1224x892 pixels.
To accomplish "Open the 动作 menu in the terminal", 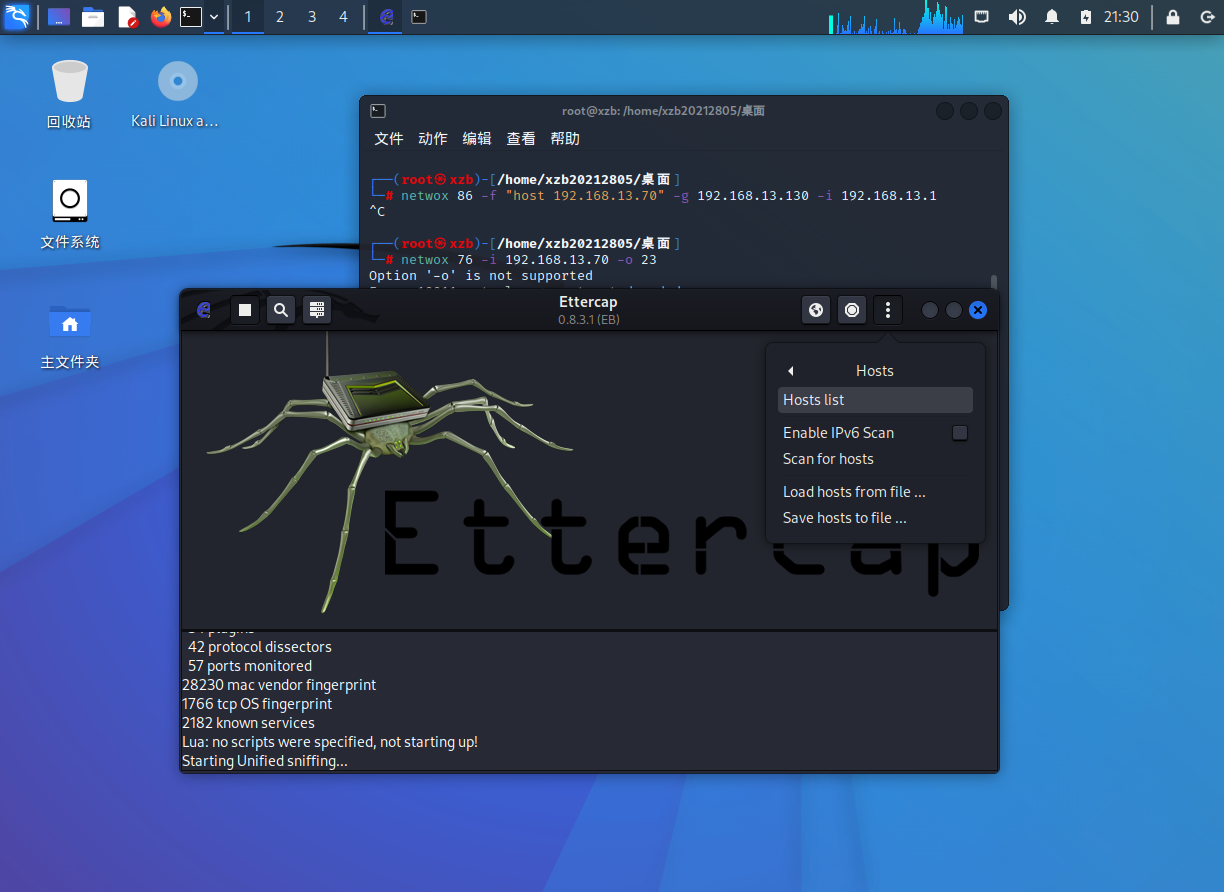I will coord(433,139).
